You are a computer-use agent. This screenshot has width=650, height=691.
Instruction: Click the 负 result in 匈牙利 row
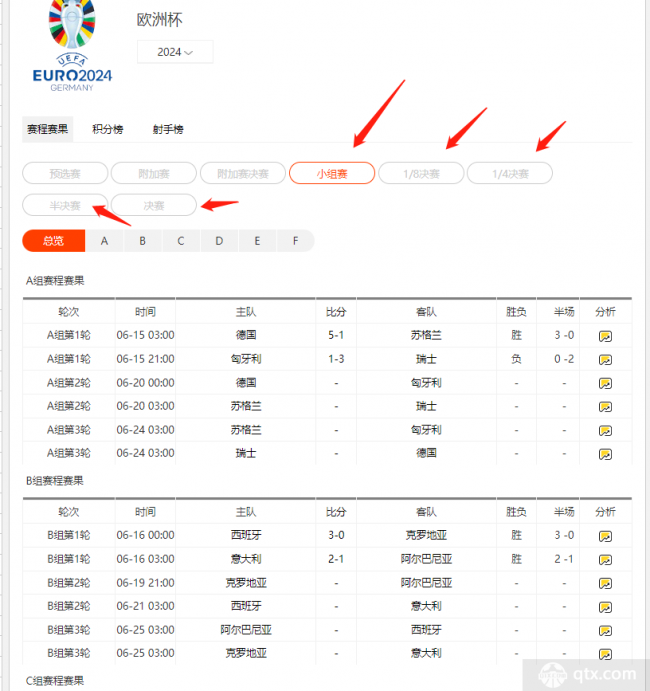[x=516, y=359]
